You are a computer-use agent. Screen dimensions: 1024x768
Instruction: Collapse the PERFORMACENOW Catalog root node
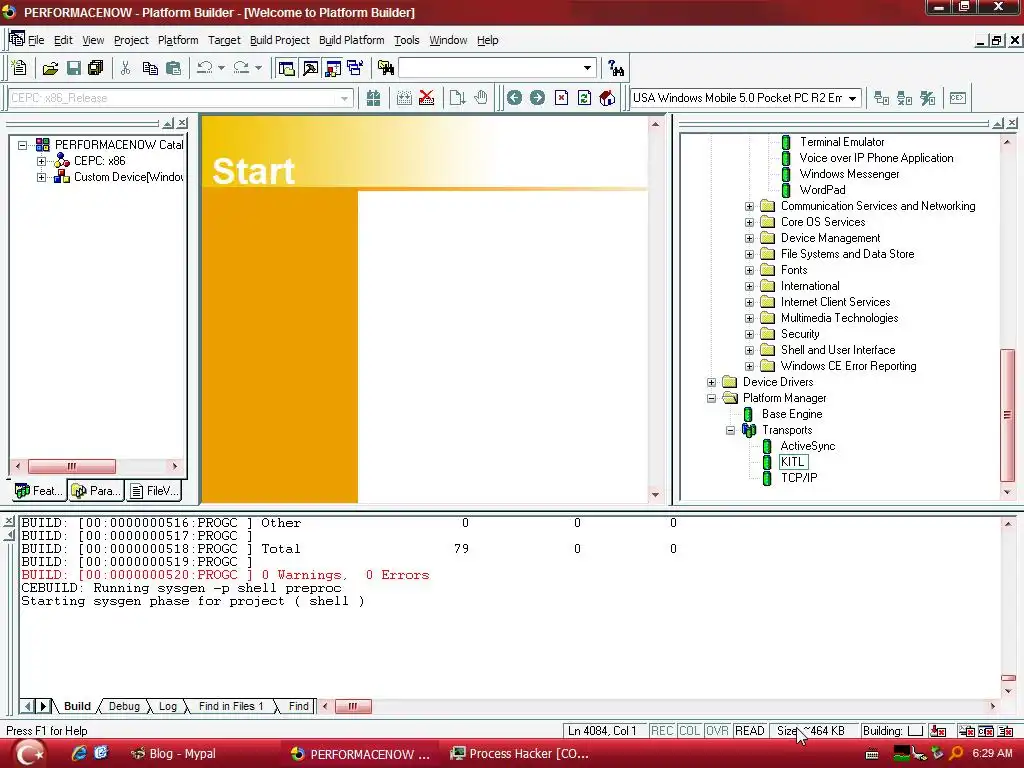(23, 145)
